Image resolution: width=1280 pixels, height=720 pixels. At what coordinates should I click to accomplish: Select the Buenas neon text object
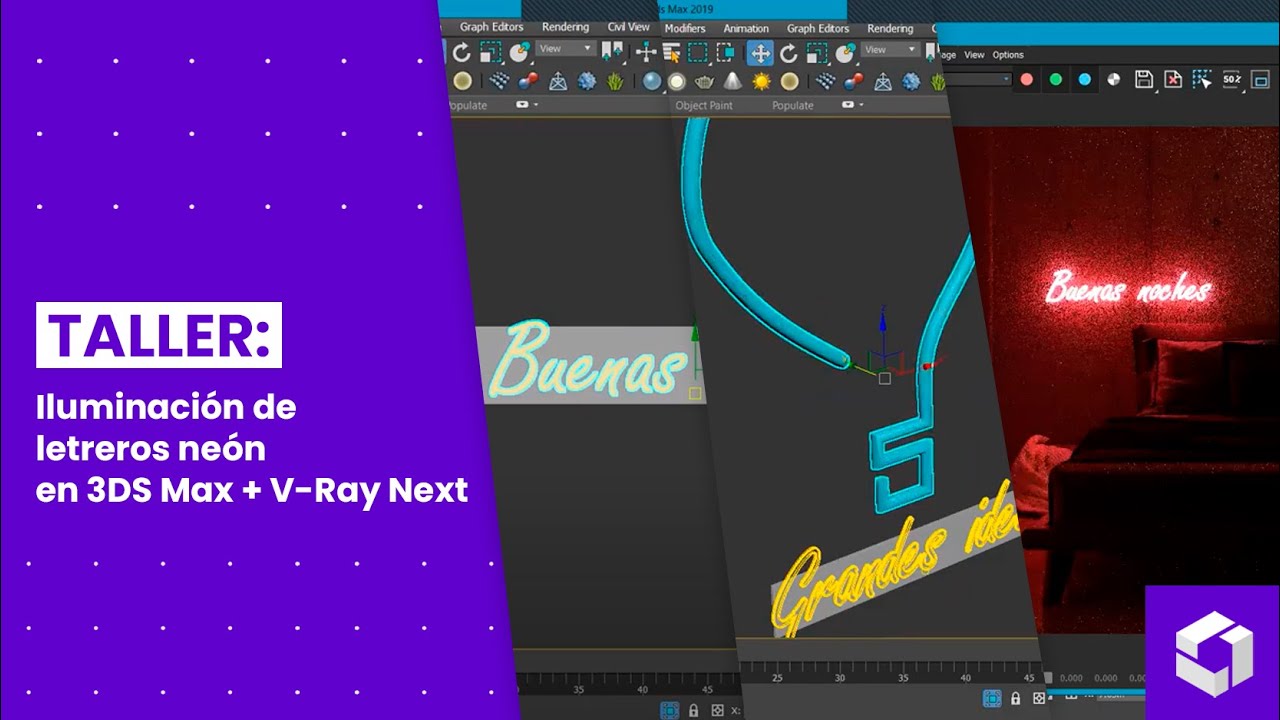tap(590, 361)
